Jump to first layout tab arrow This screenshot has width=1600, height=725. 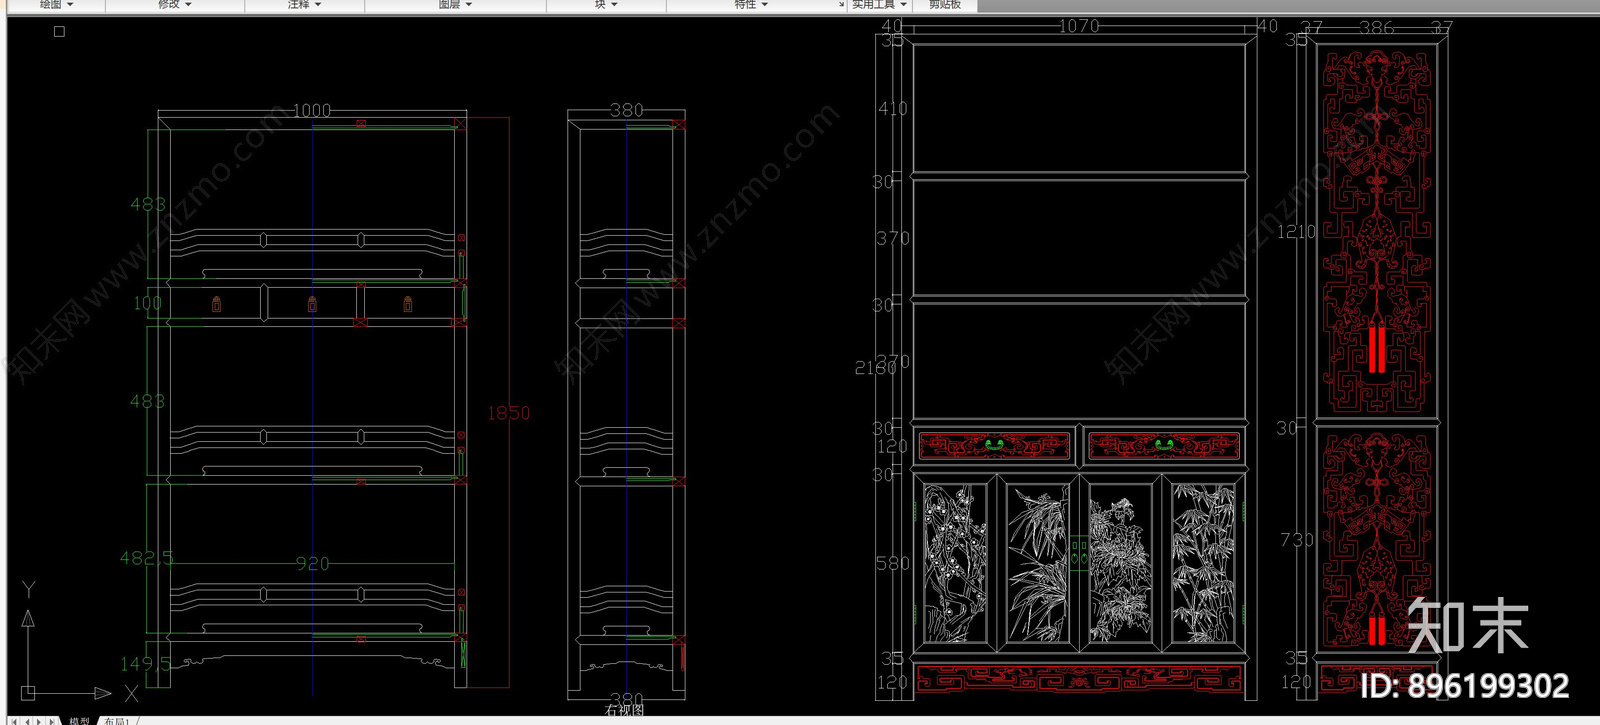[x=14, y=720]
